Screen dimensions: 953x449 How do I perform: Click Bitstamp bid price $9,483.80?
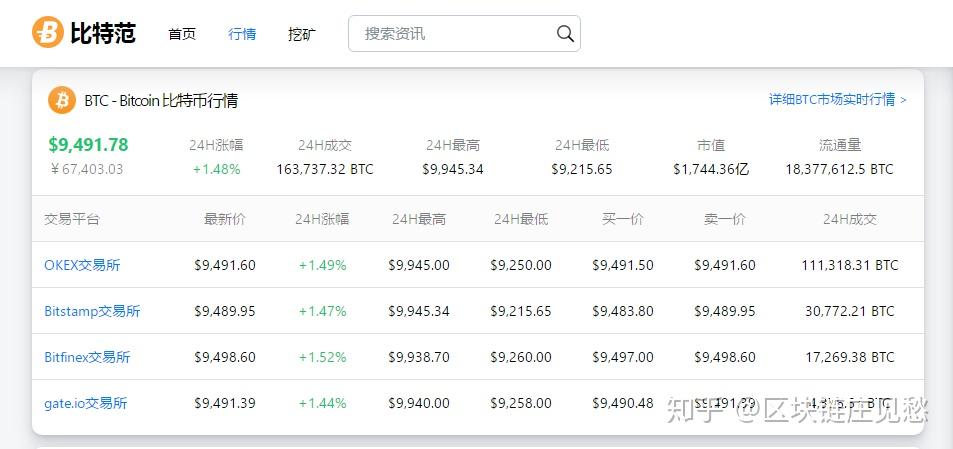623,312
